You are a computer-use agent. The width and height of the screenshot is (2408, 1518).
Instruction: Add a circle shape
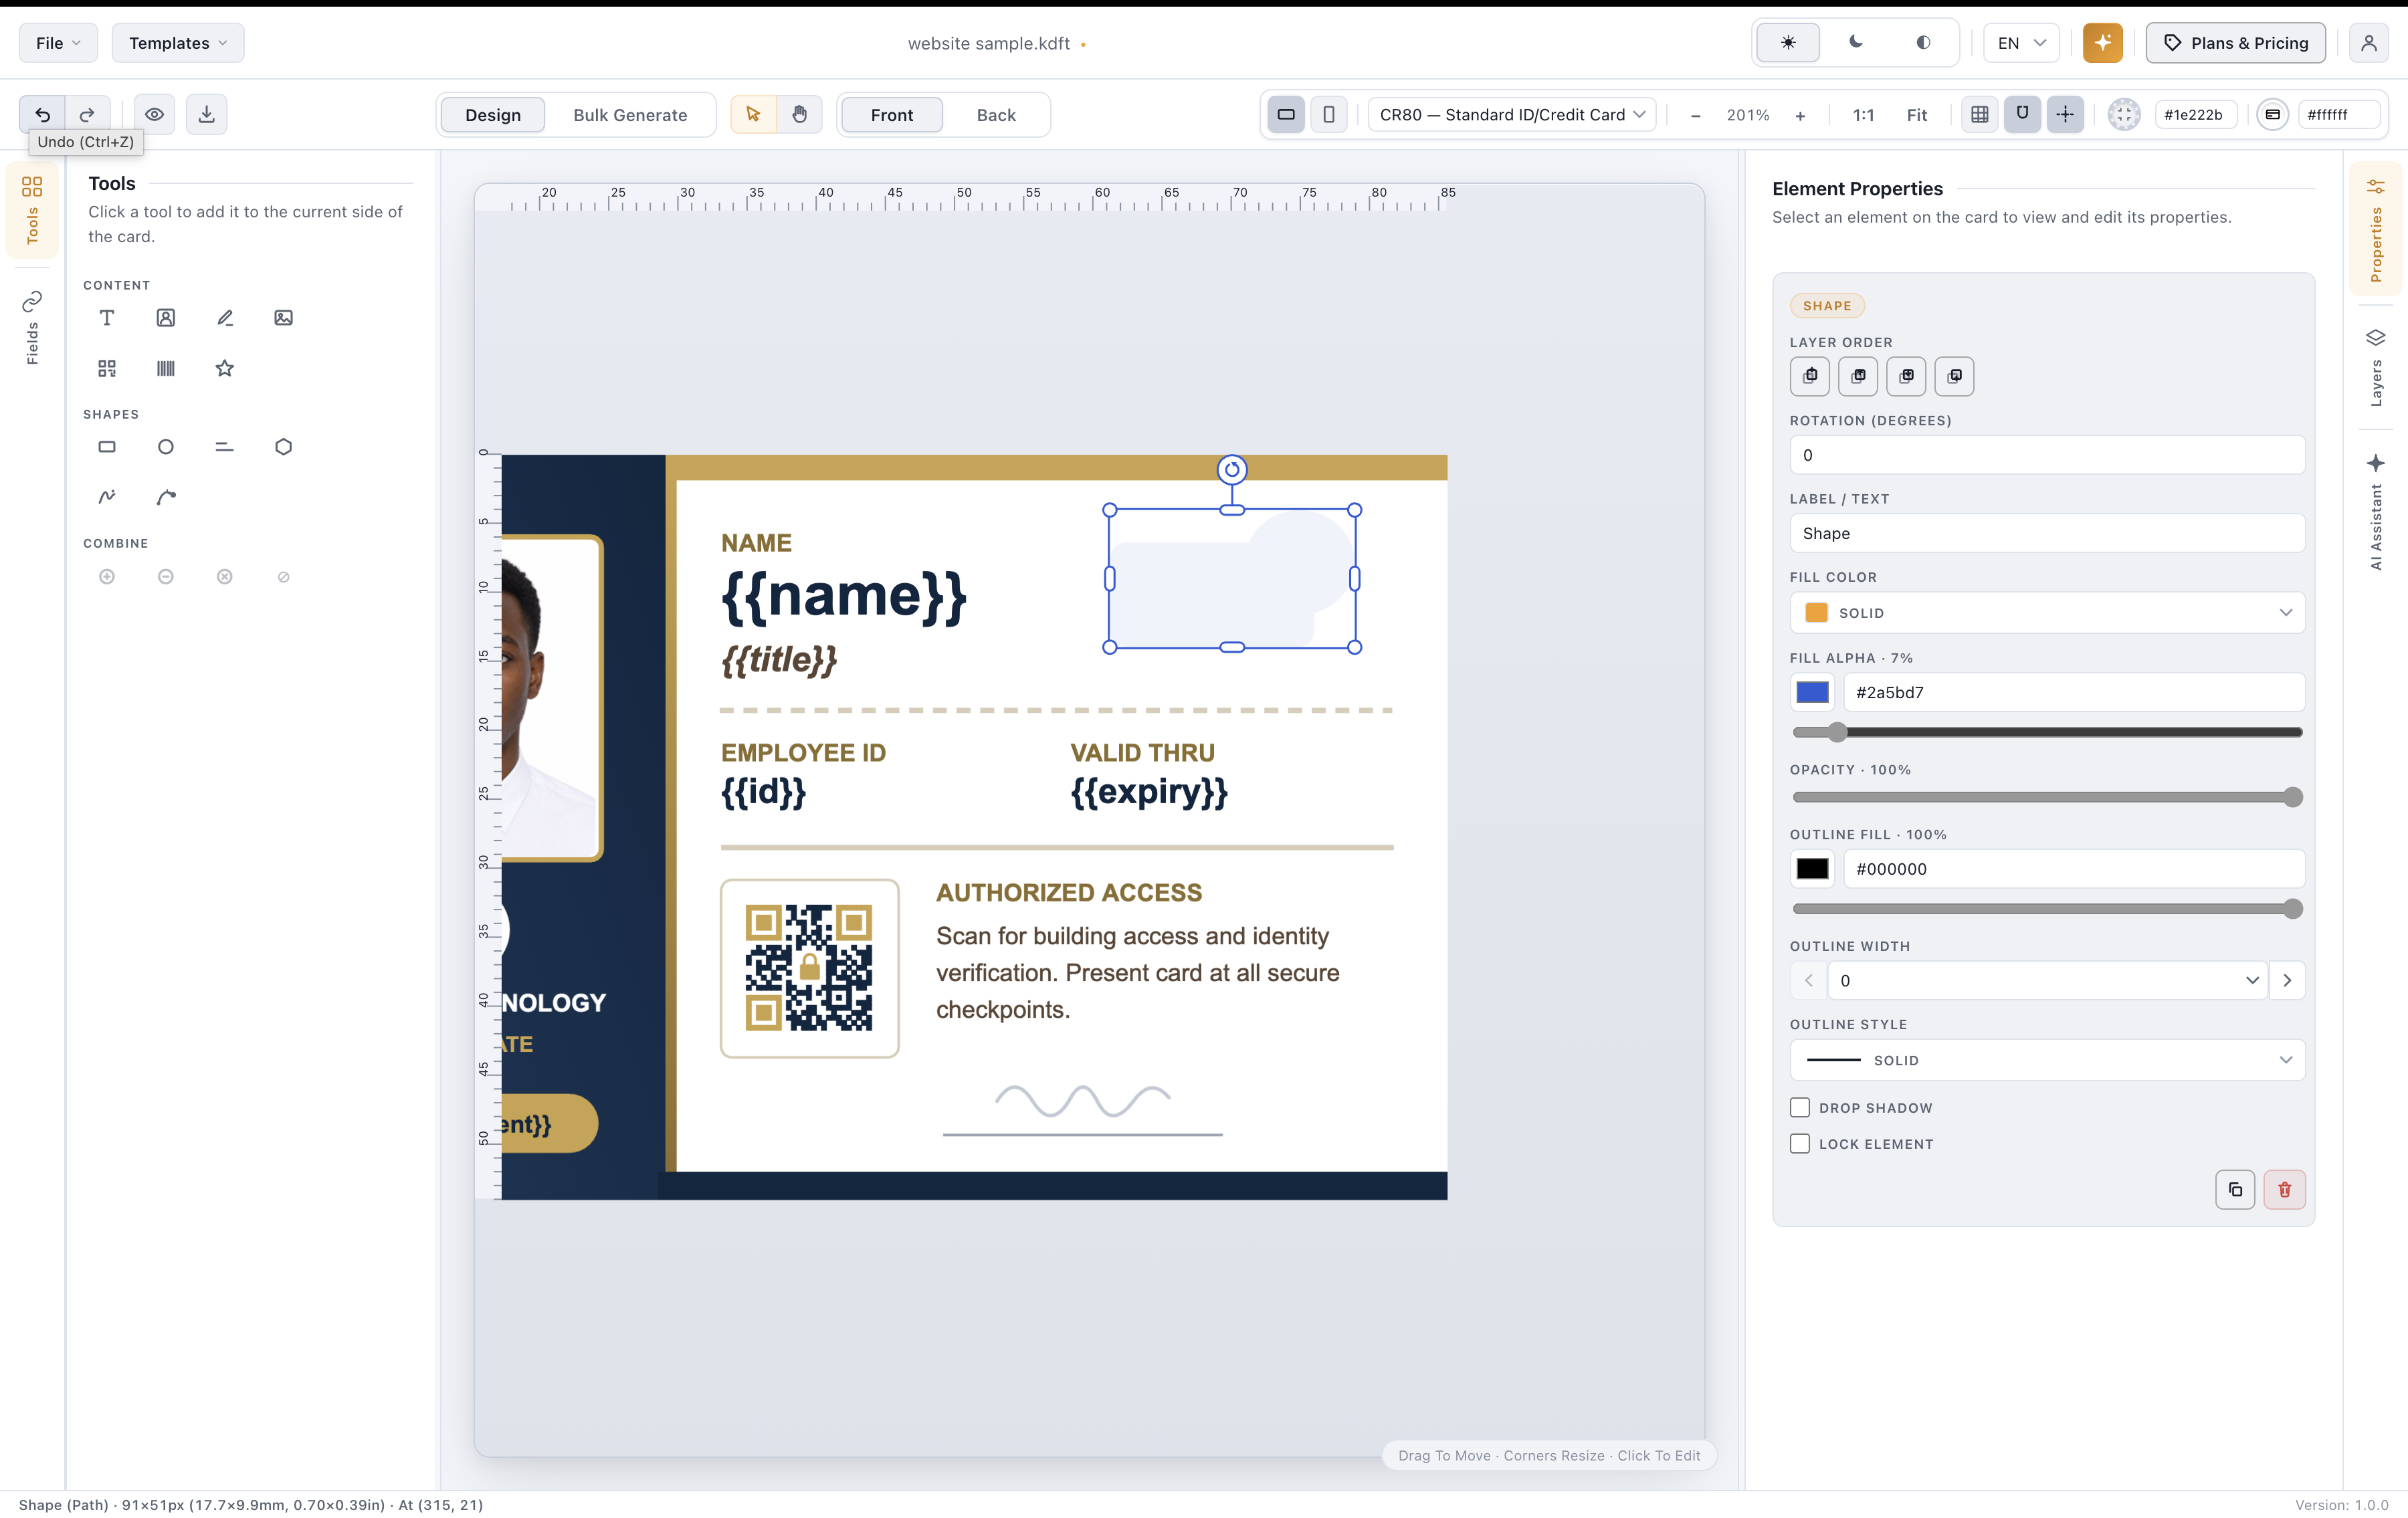coord(166,447)
